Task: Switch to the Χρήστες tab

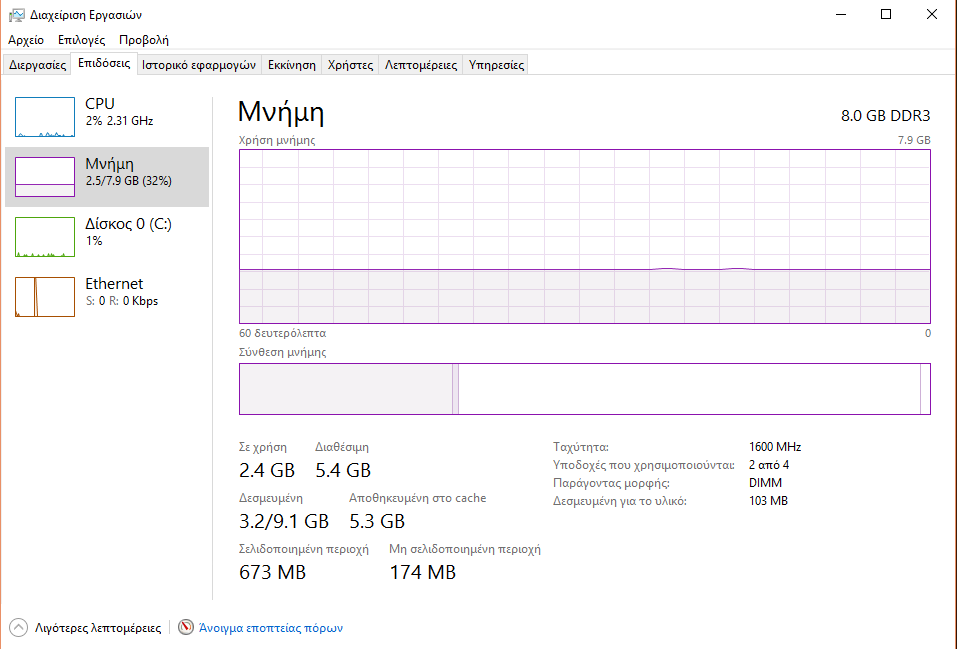Action: pyautogui.click(x=350, y=65)
